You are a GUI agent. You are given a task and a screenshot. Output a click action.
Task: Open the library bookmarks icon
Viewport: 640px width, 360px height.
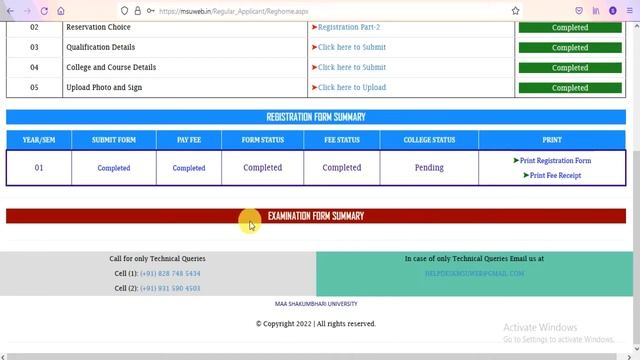596,11
